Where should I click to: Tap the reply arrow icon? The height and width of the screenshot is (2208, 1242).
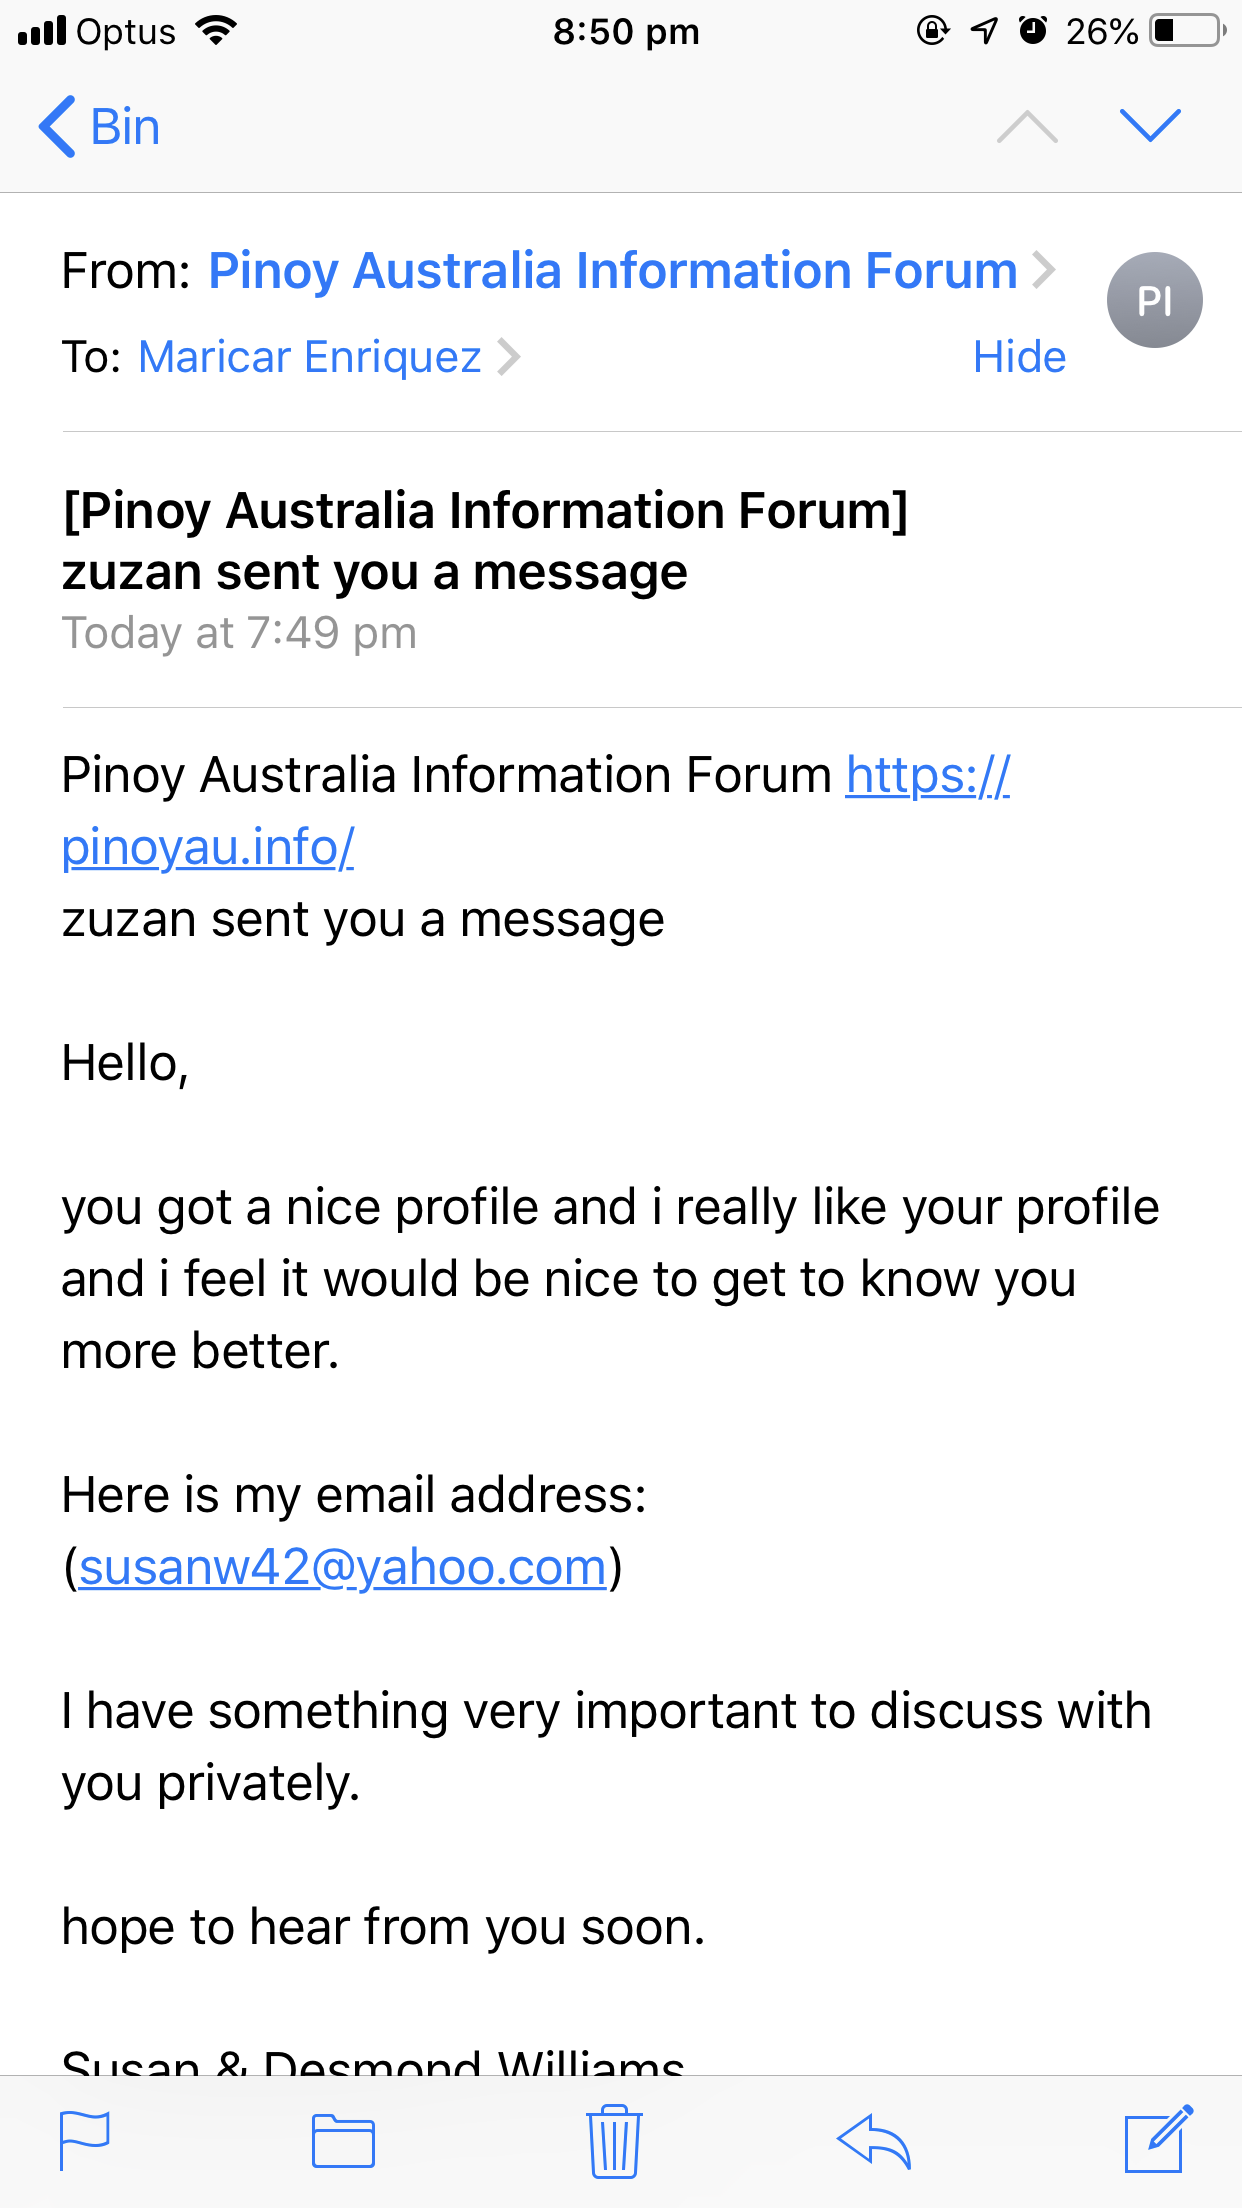(874, 2141)
